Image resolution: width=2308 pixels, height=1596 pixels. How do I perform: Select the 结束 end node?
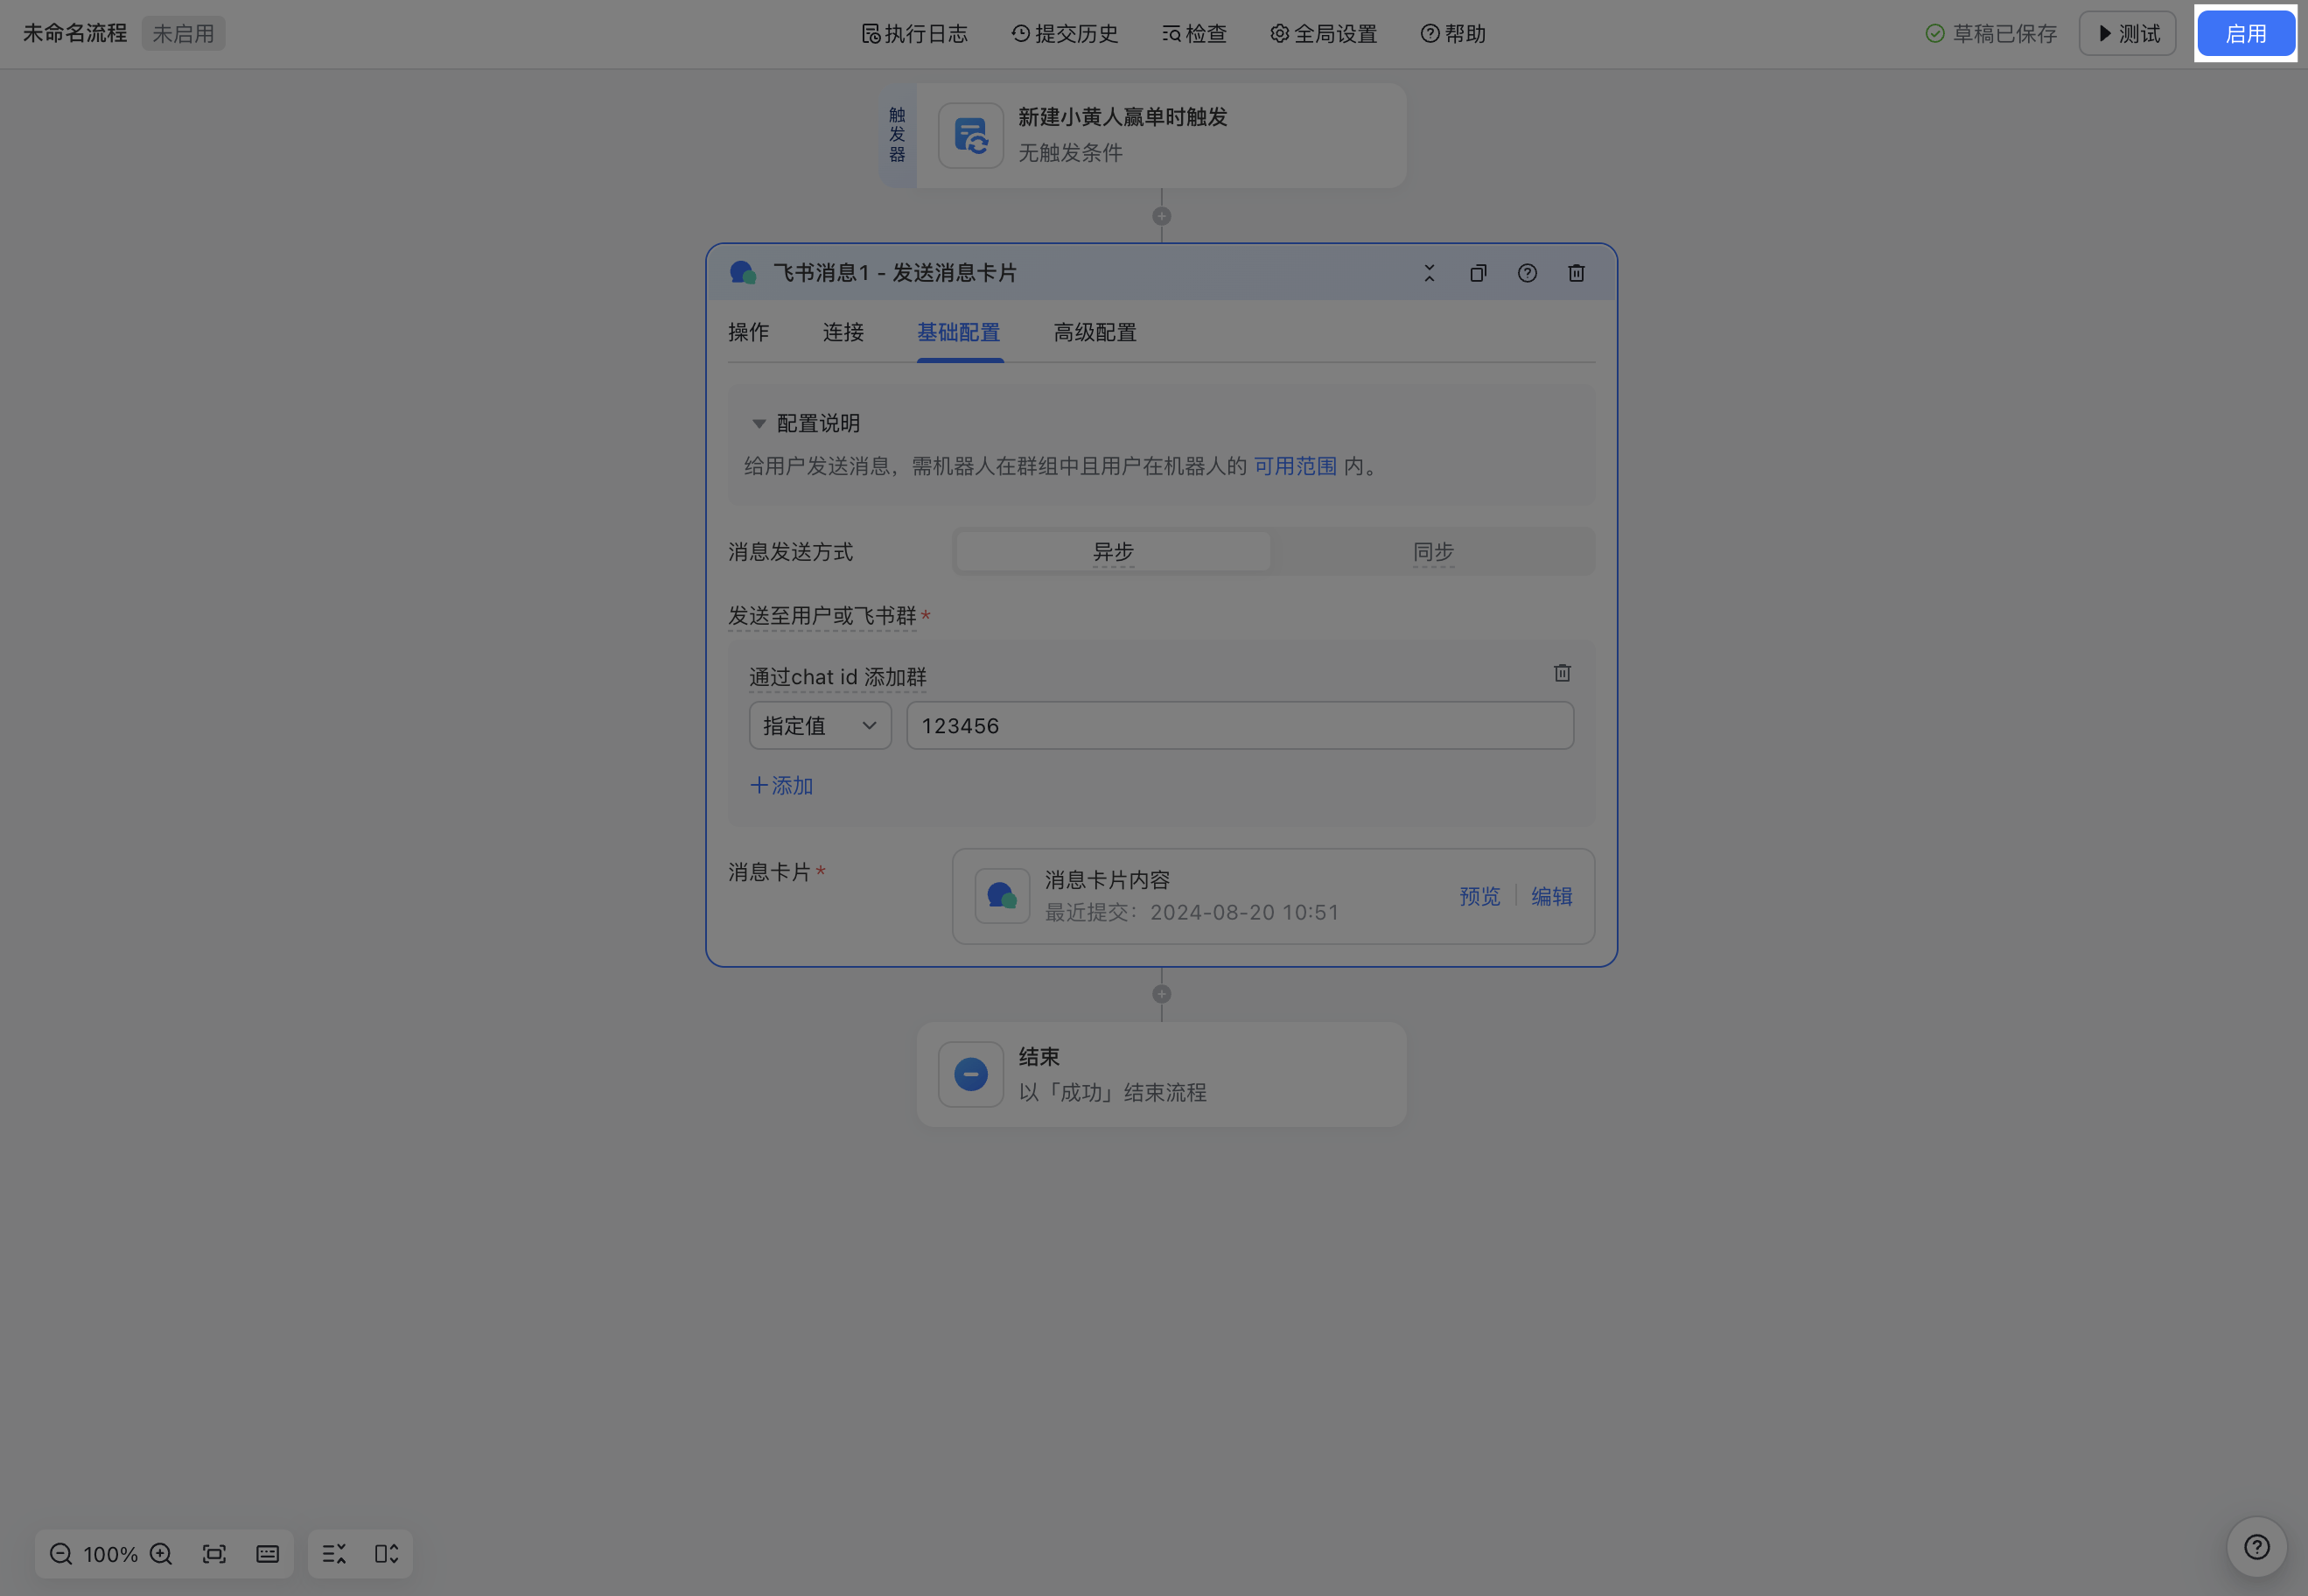coord(1161,1075)
